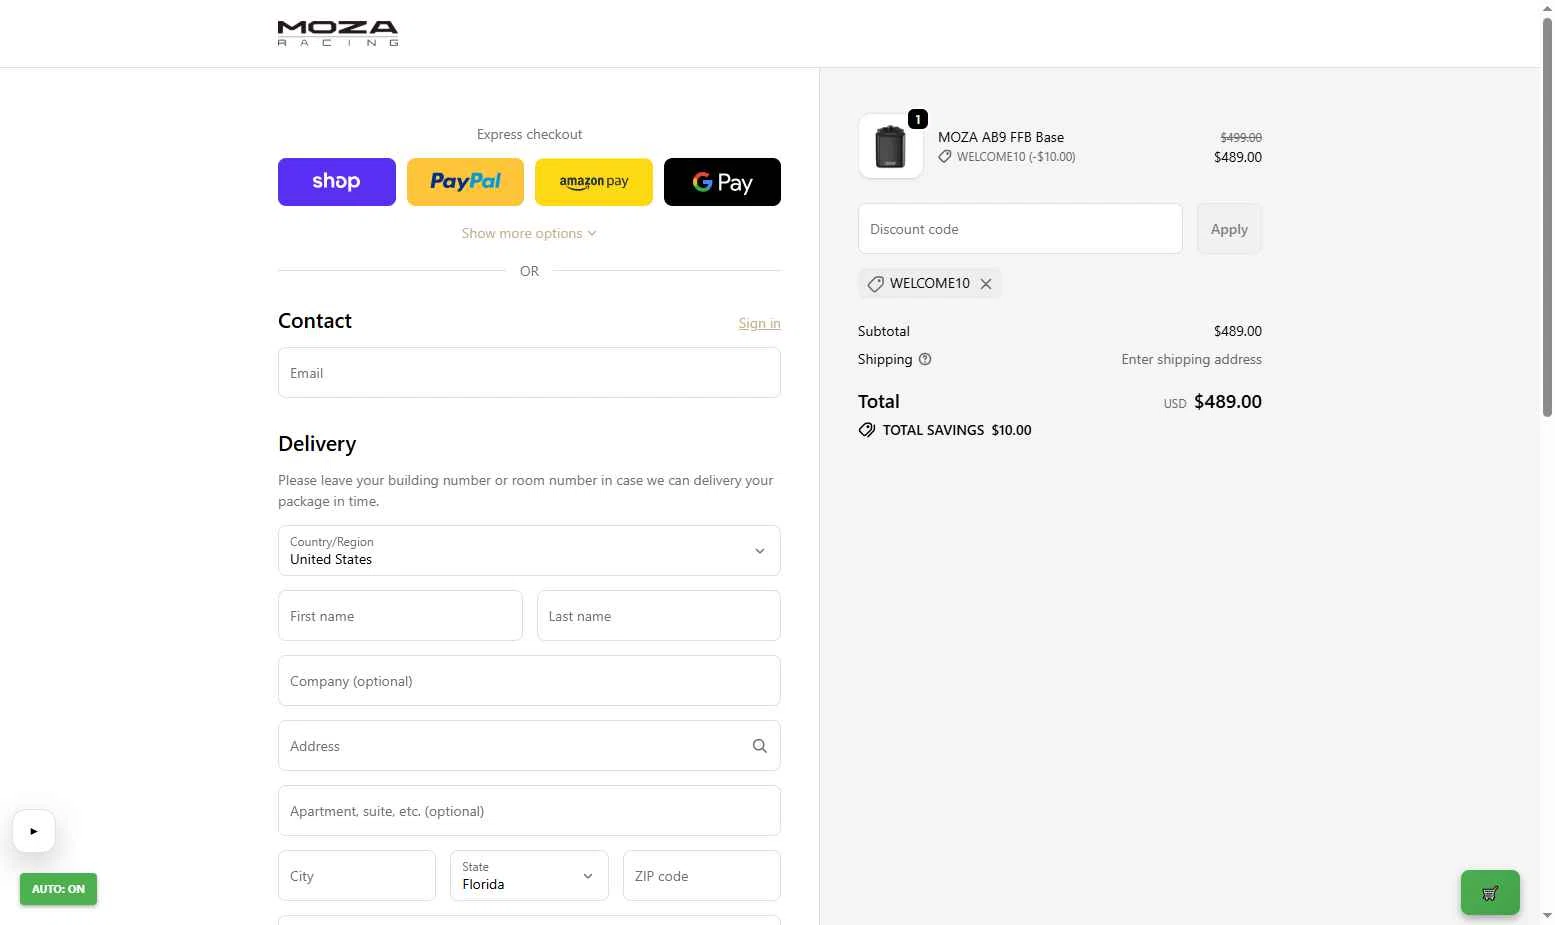Click the address search magnifier icon
The image size is (1555, 925).
(x=760, y=746)
